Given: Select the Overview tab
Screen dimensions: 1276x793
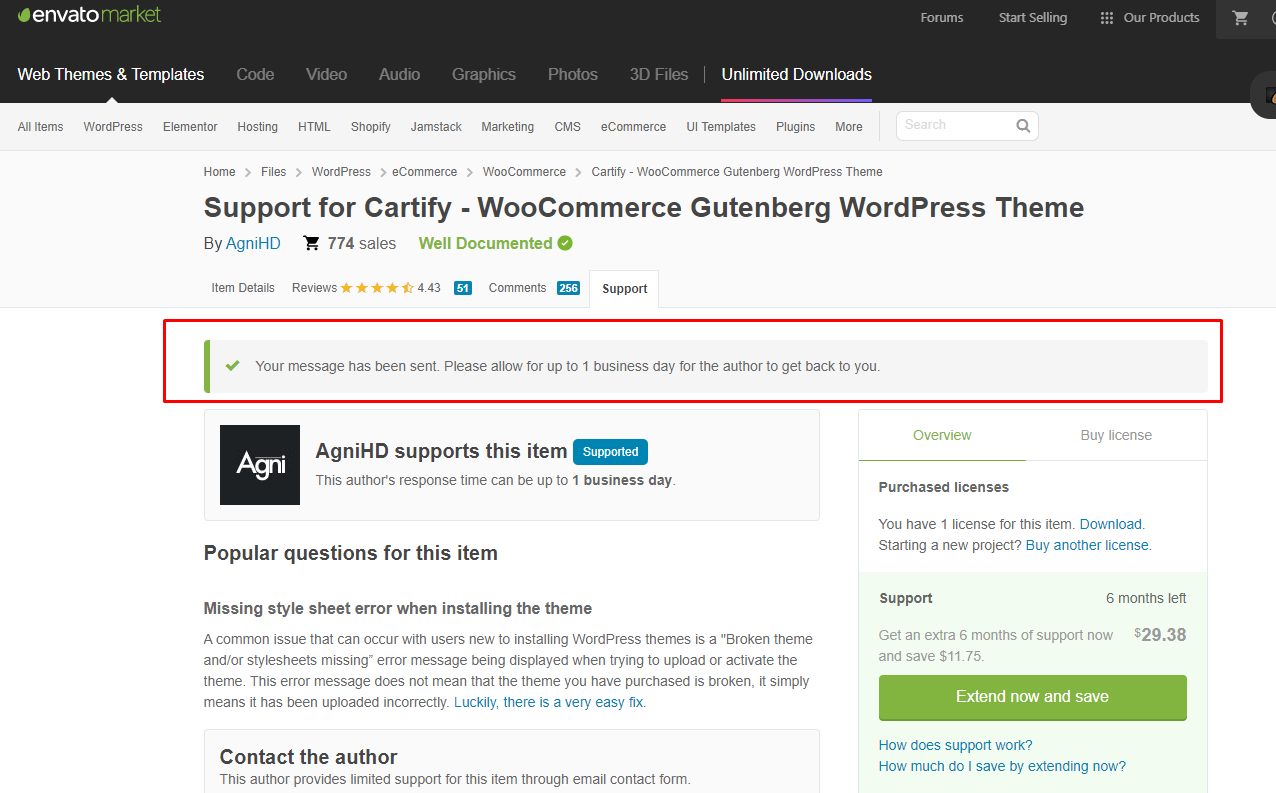Looking at the screenshot, I should (942, 435).
